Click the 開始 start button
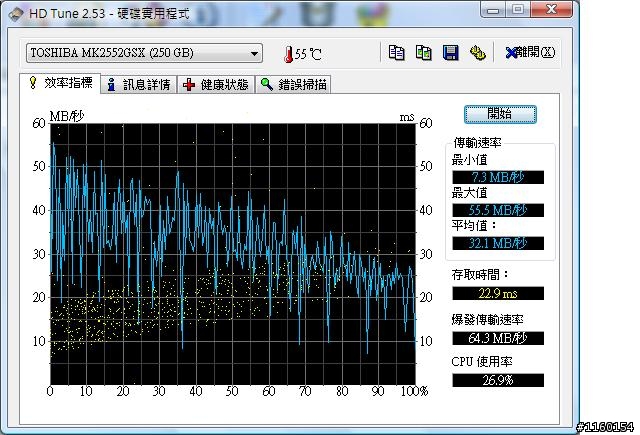This screenshot has width=640, height=435. coord(500,114)
